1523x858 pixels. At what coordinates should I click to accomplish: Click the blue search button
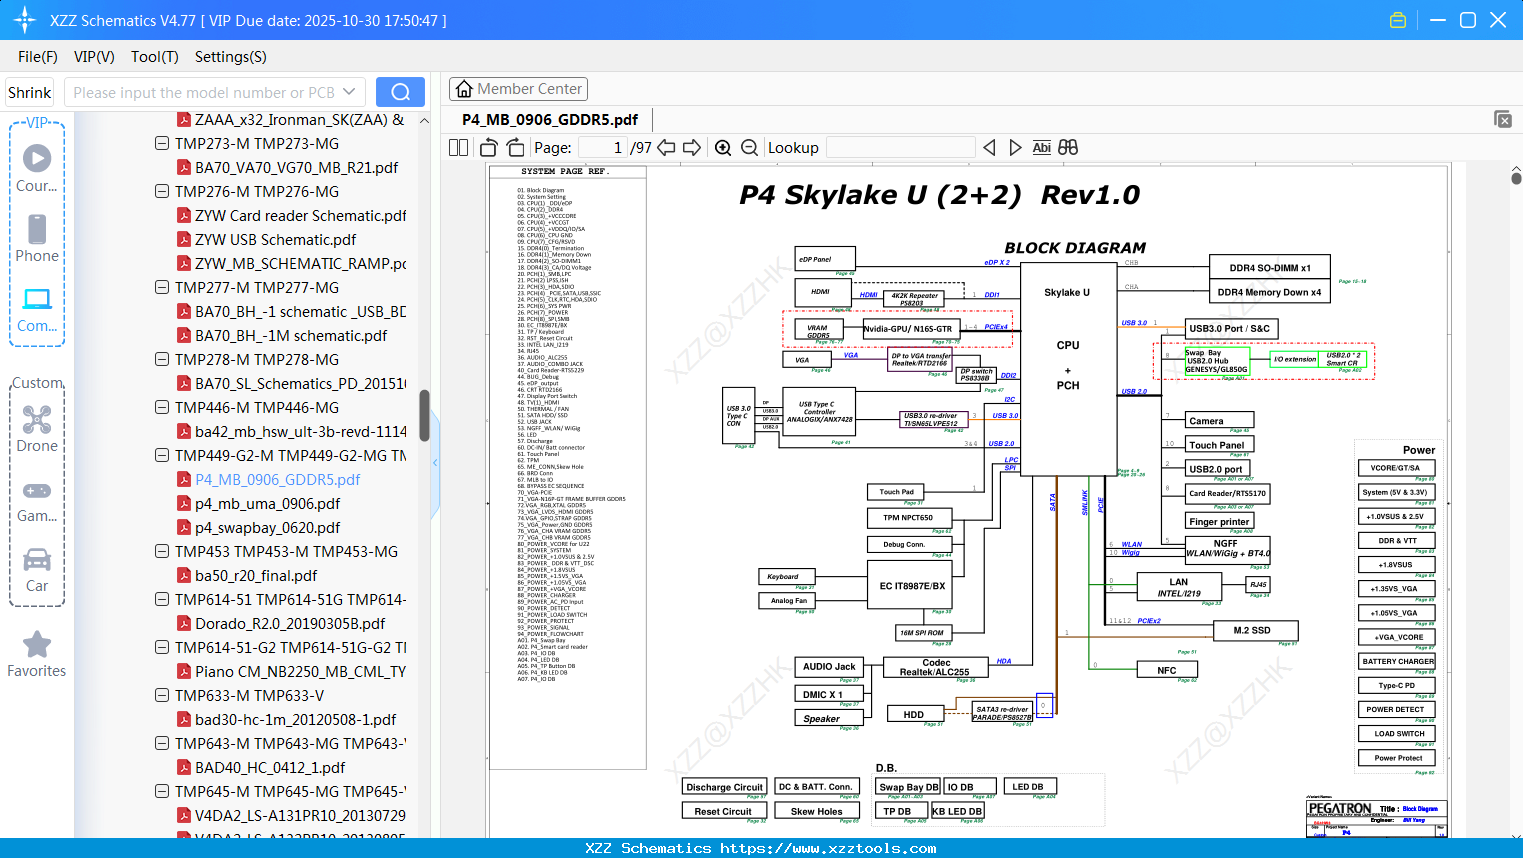pos(400,92)
